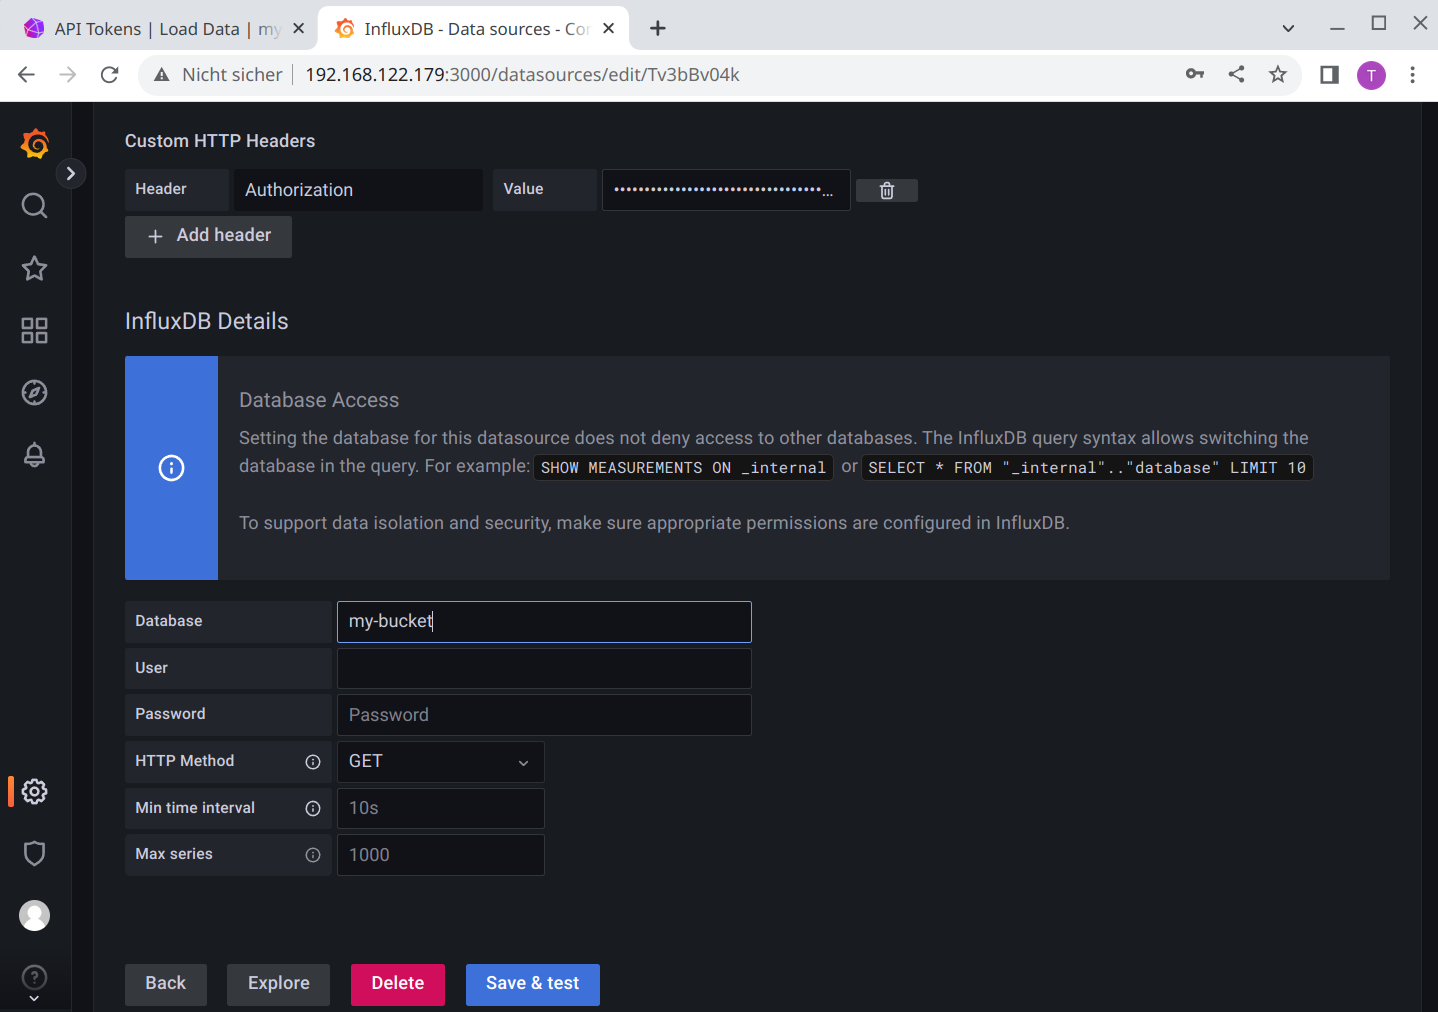
Task: Click the browser address bar URL
Action: point(522,74)
